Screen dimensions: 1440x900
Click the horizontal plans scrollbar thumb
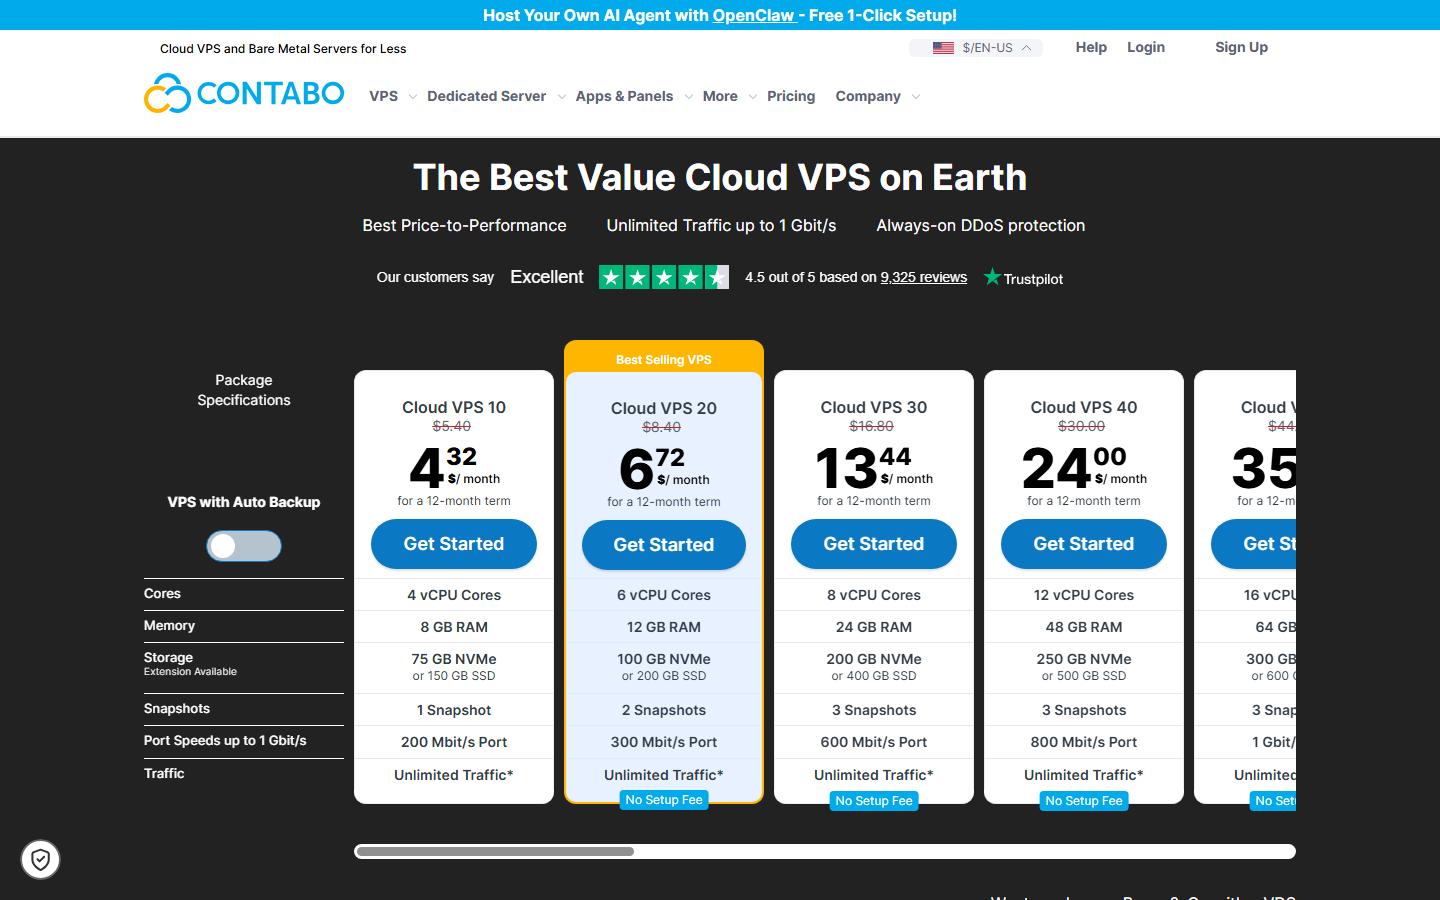coord(494,851)
